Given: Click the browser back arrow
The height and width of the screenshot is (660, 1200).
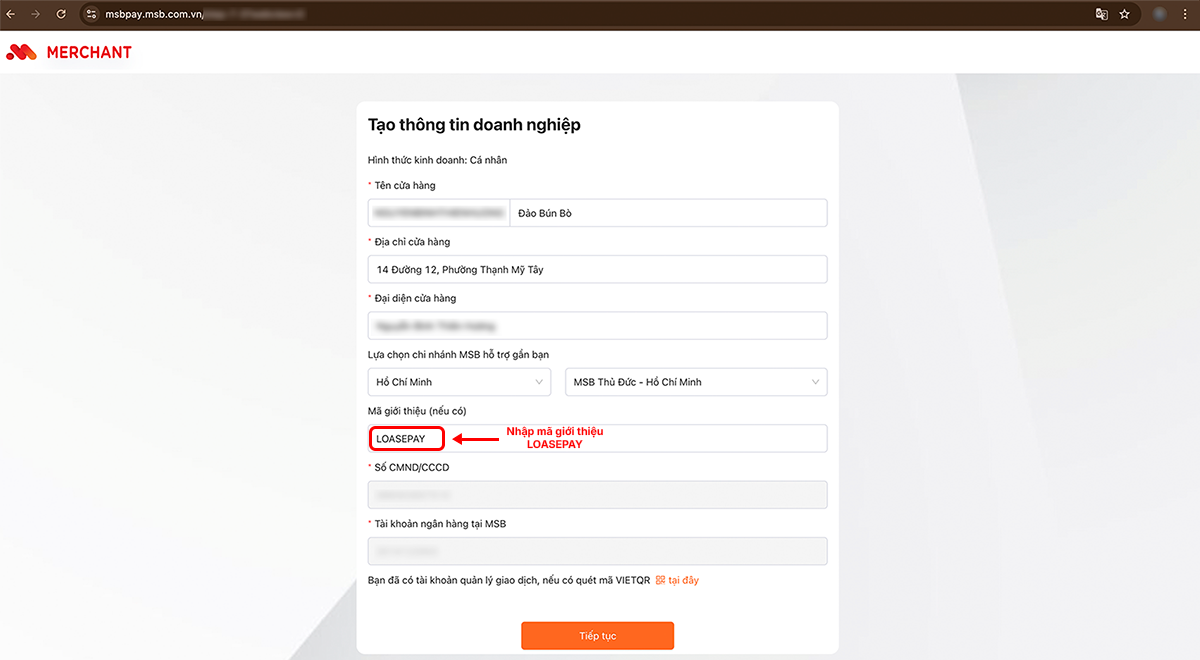Looking at the screenshot, I should tap(11, 15).
